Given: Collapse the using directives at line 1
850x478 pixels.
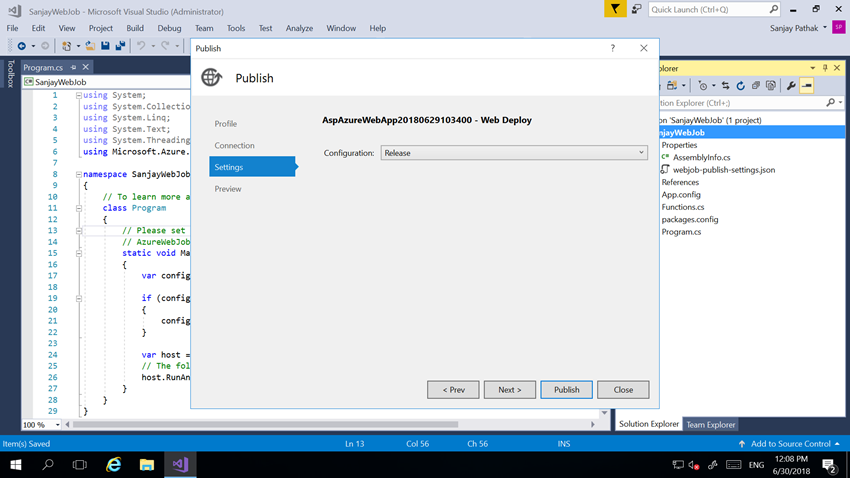Looking at the screenshot, I should pyautogui.click(x=79, y=95).
